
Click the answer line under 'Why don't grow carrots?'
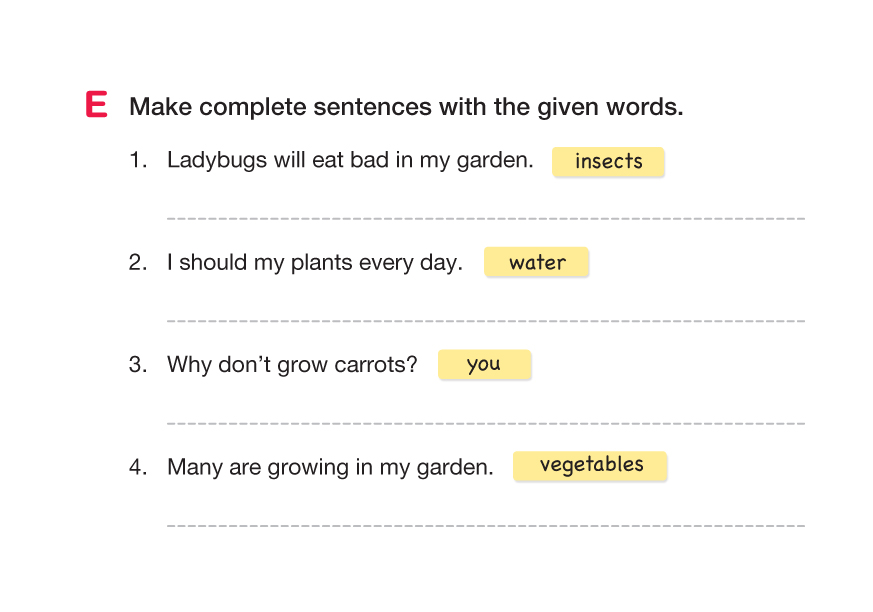(x=485, y=422)
